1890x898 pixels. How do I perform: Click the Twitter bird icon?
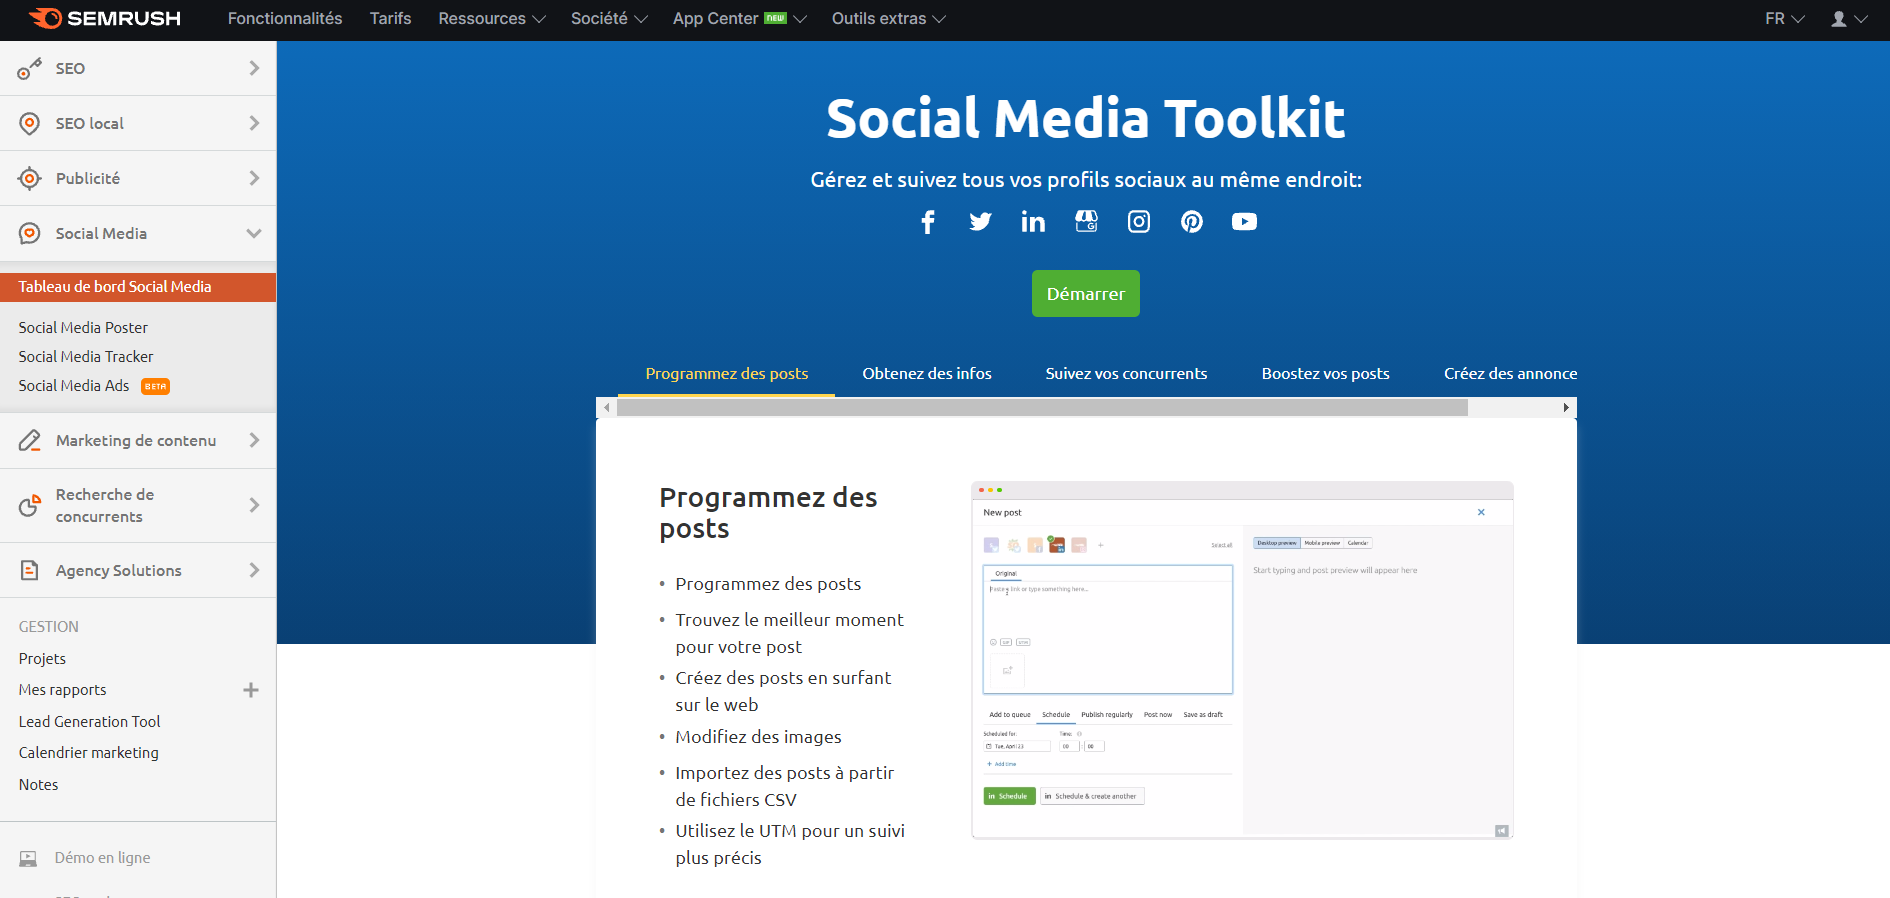(981, 222)
